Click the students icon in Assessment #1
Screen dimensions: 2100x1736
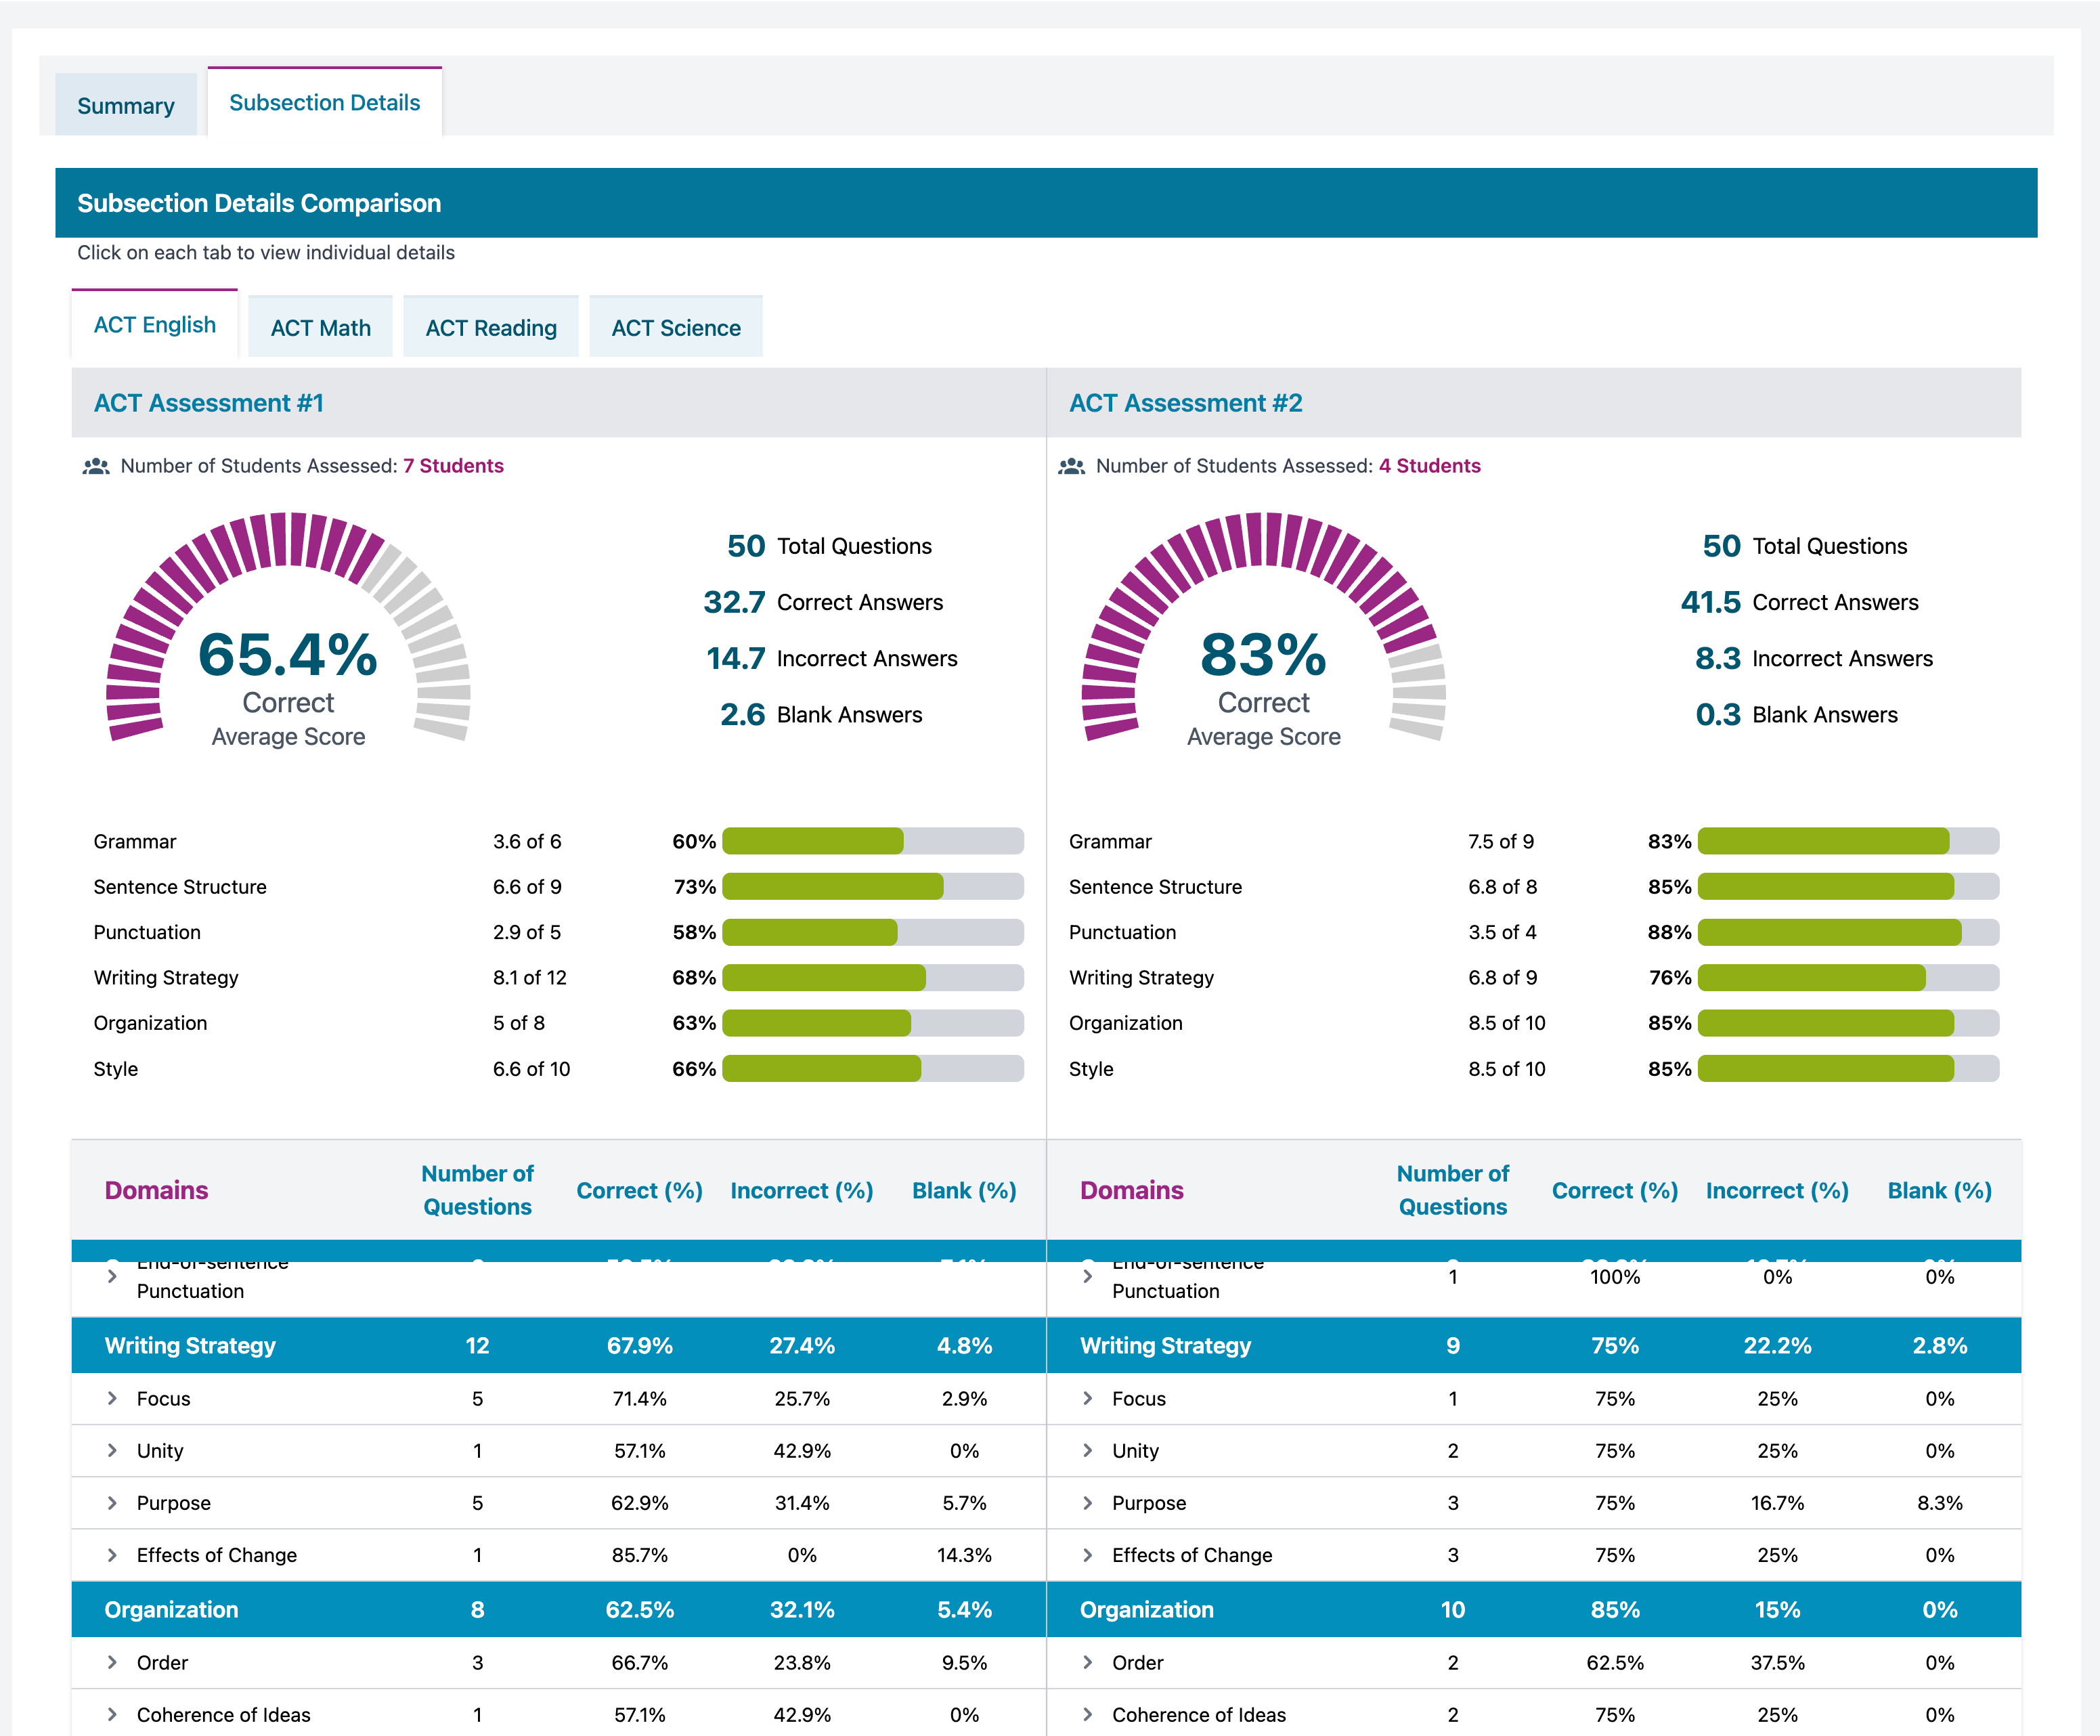click(96, 466)
